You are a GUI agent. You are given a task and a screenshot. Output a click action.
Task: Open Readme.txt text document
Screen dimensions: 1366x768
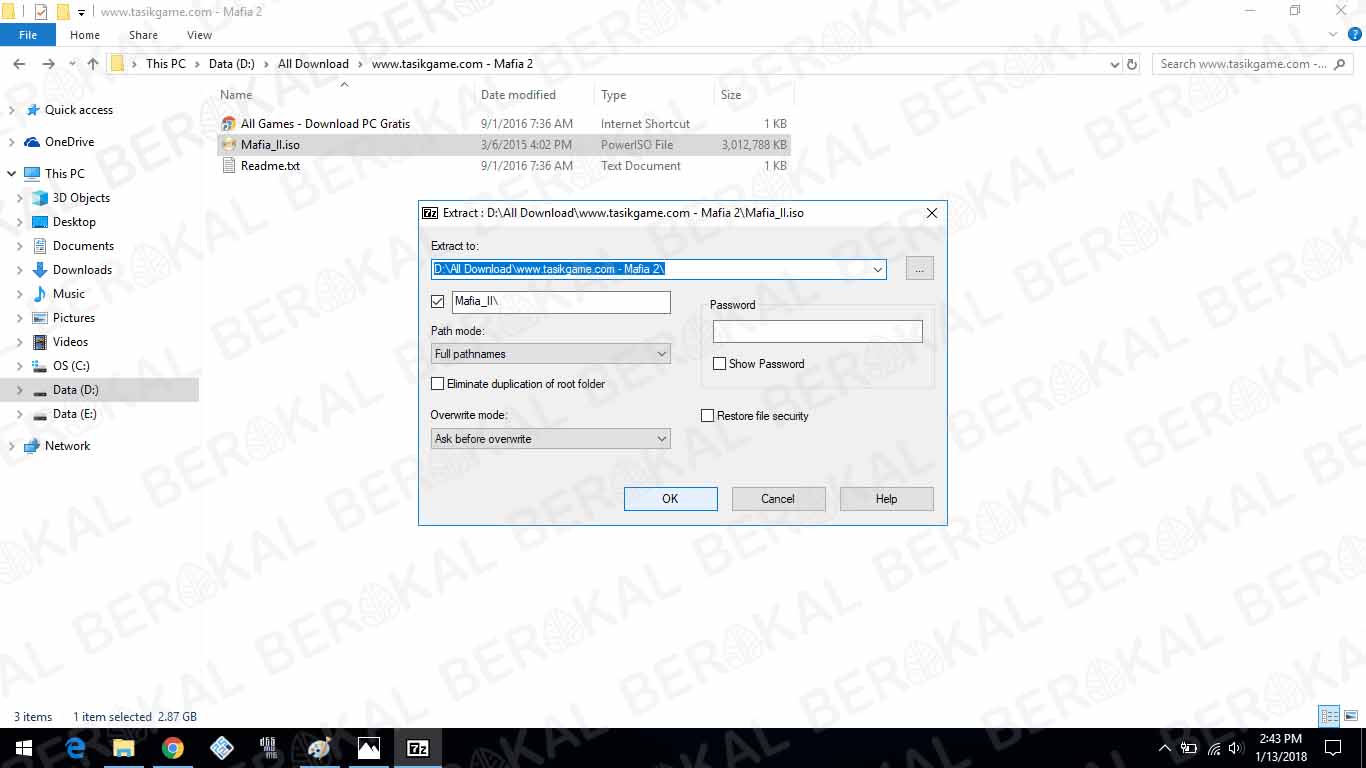[265, 166]
